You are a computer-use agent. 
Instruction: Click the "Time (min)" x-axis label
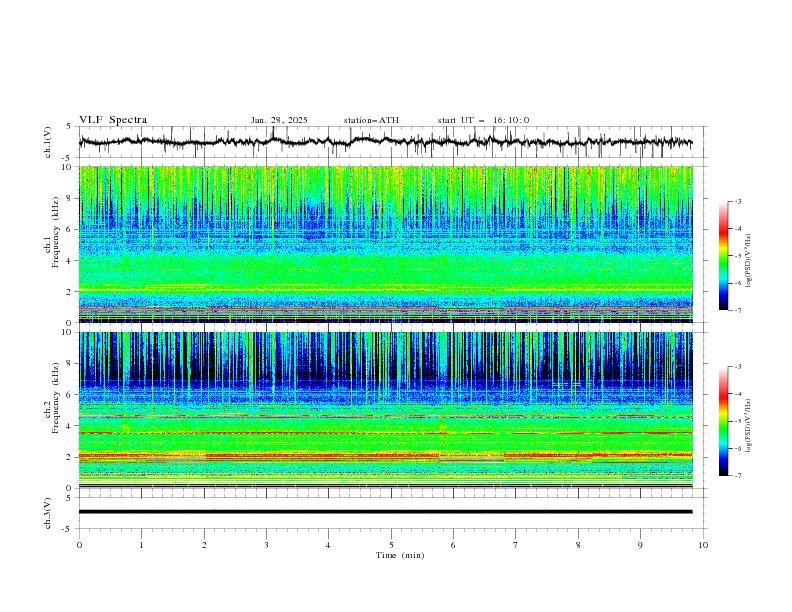point(400,555)
